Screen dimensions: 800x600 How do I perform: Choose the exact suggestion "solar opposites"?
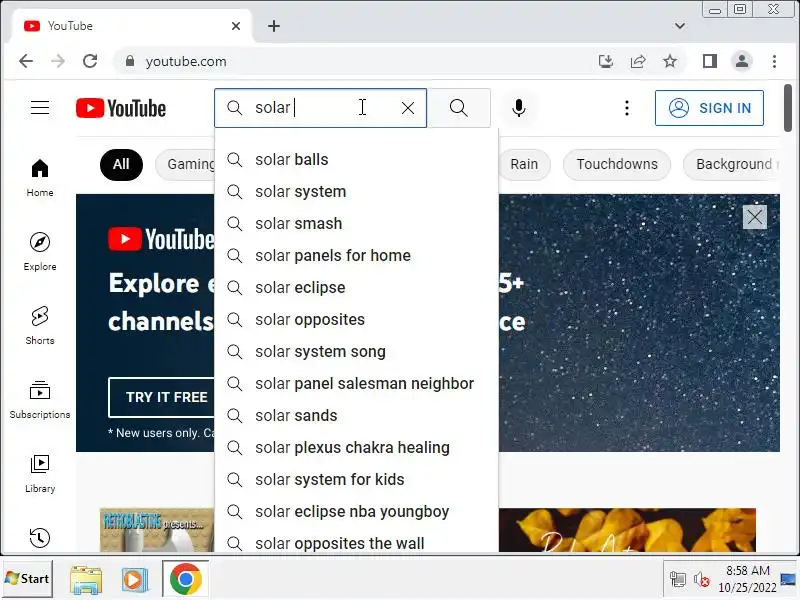pos(356,320)
